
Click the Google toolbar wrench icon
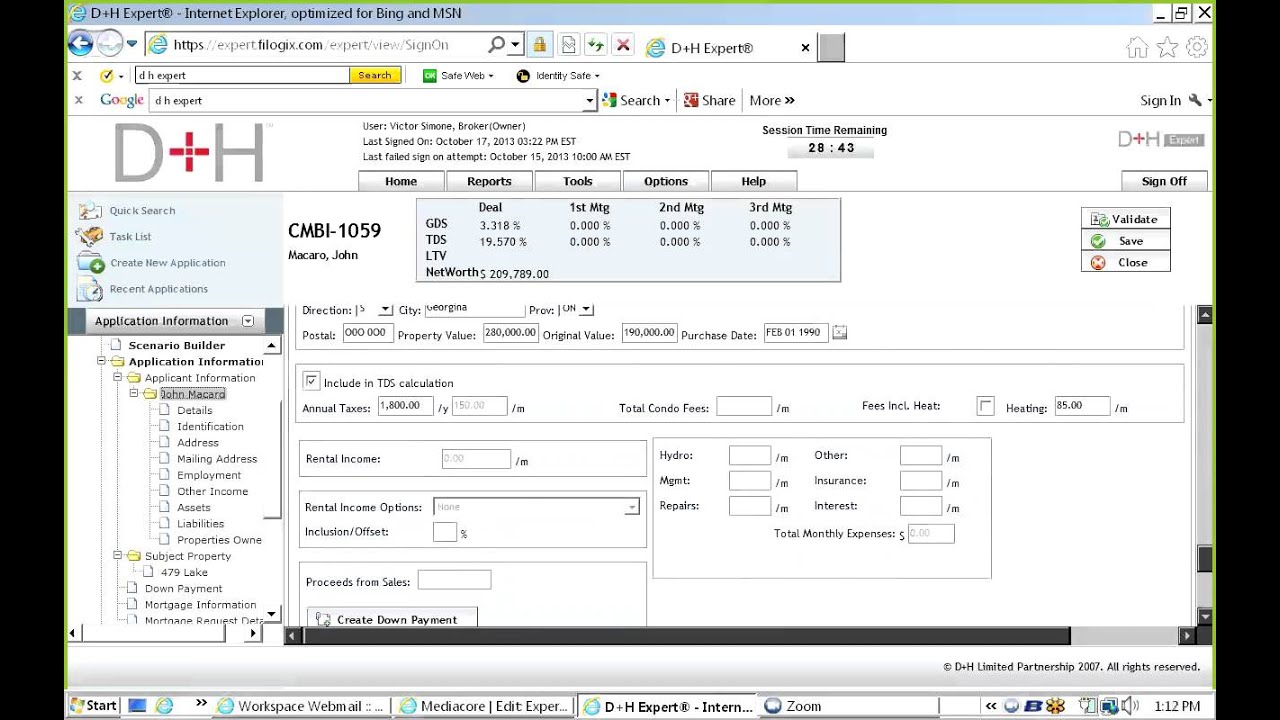point(1195,100)
